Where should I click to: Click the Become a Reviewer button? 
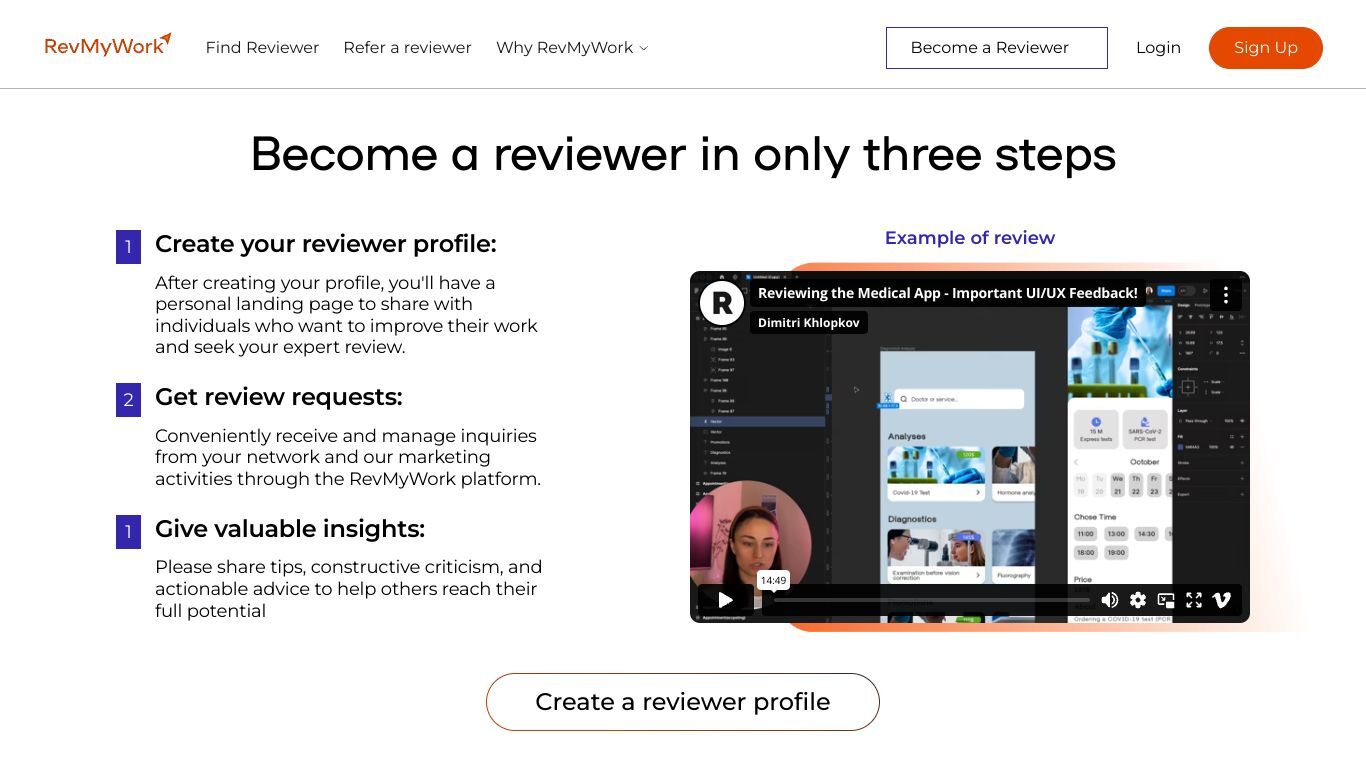tap(997, 48)
